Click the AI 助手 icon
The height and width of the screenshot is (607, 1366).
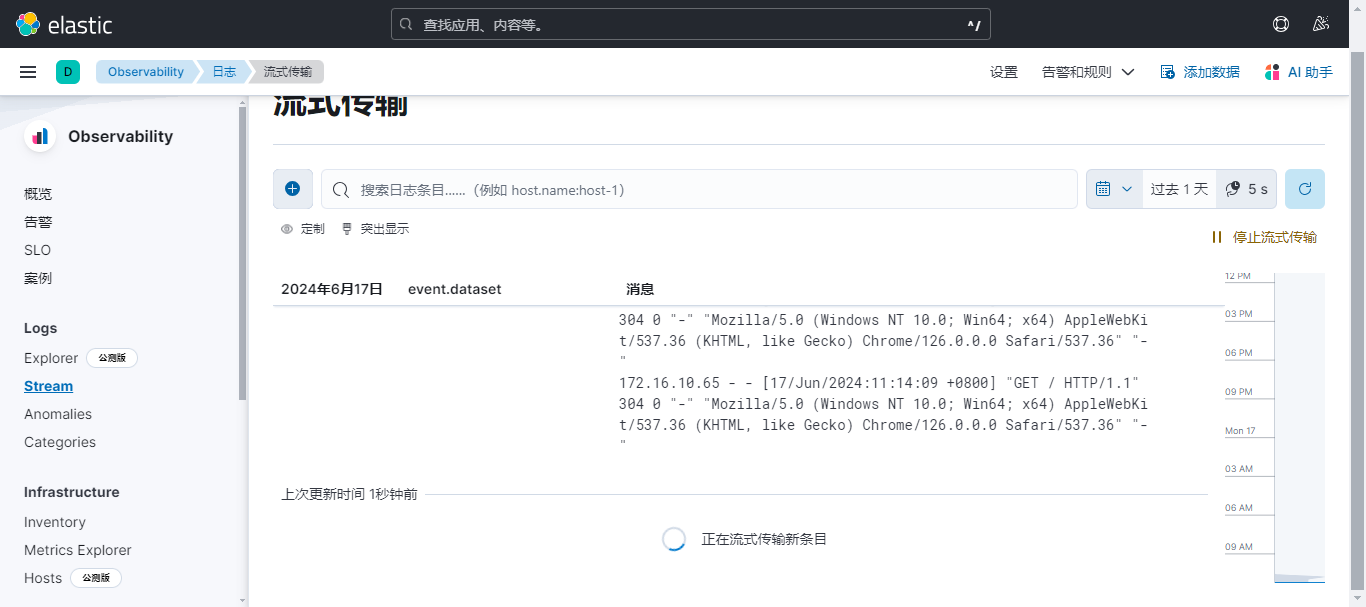click(1272, 72)
